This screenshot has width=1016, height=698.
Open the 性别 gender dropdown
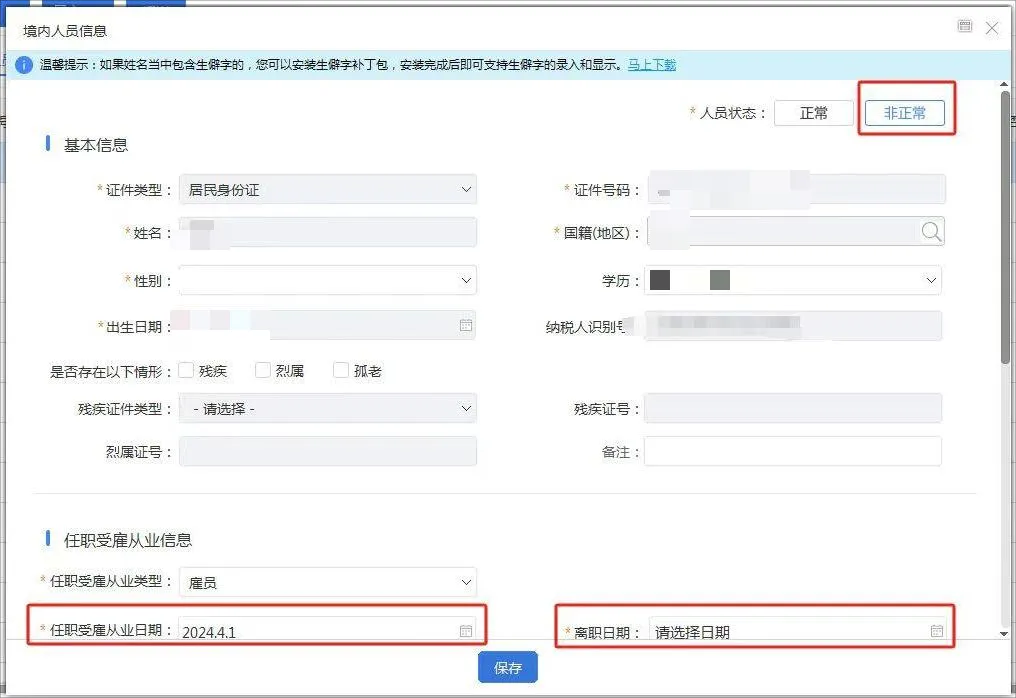coord(466,280)
